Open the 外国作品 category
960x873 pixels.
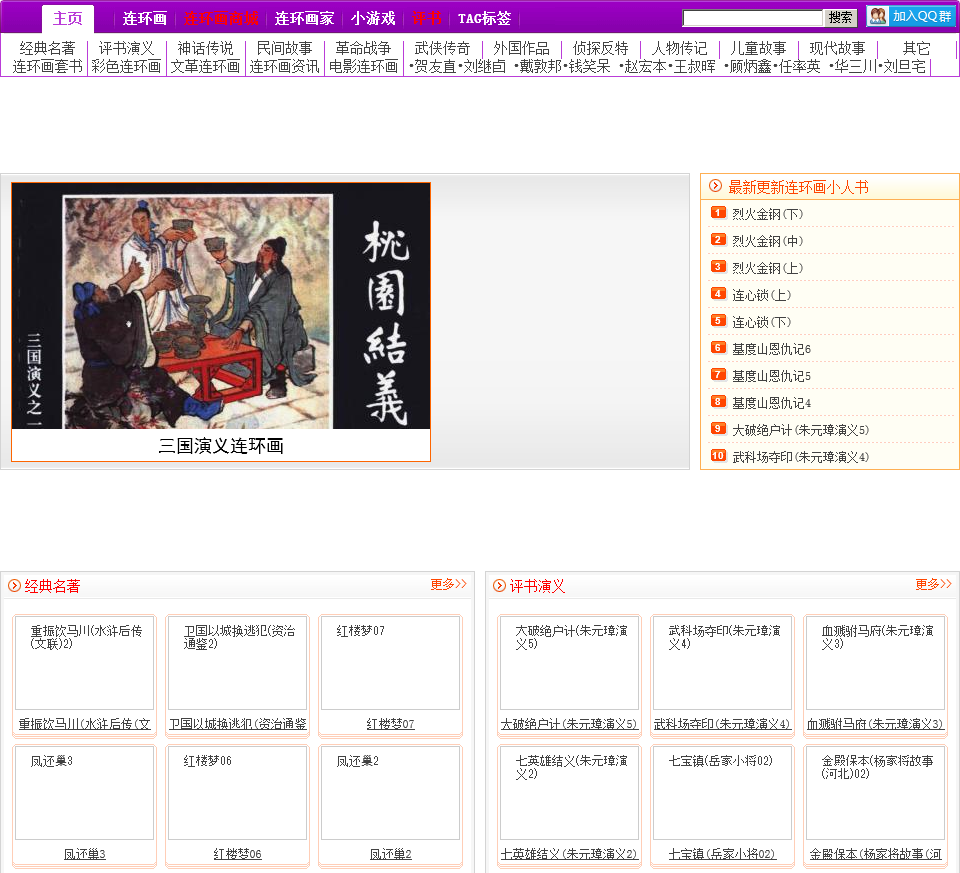pyautogui.click(x=521, y=48)
